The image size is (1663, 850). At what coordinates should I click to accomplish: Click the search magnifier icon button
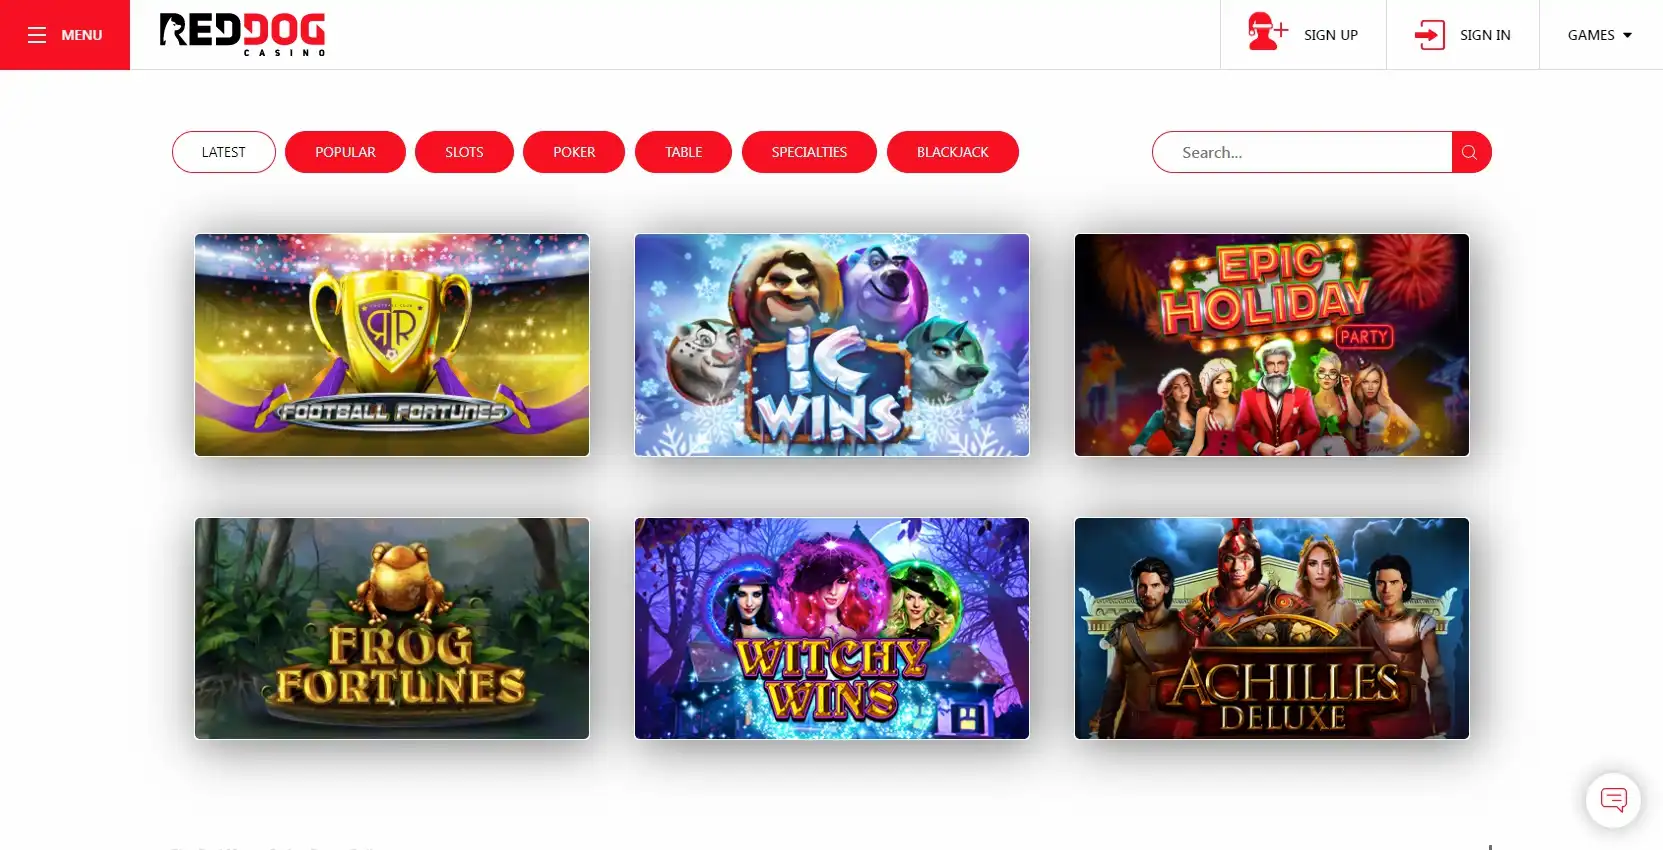click(1470, 152)
